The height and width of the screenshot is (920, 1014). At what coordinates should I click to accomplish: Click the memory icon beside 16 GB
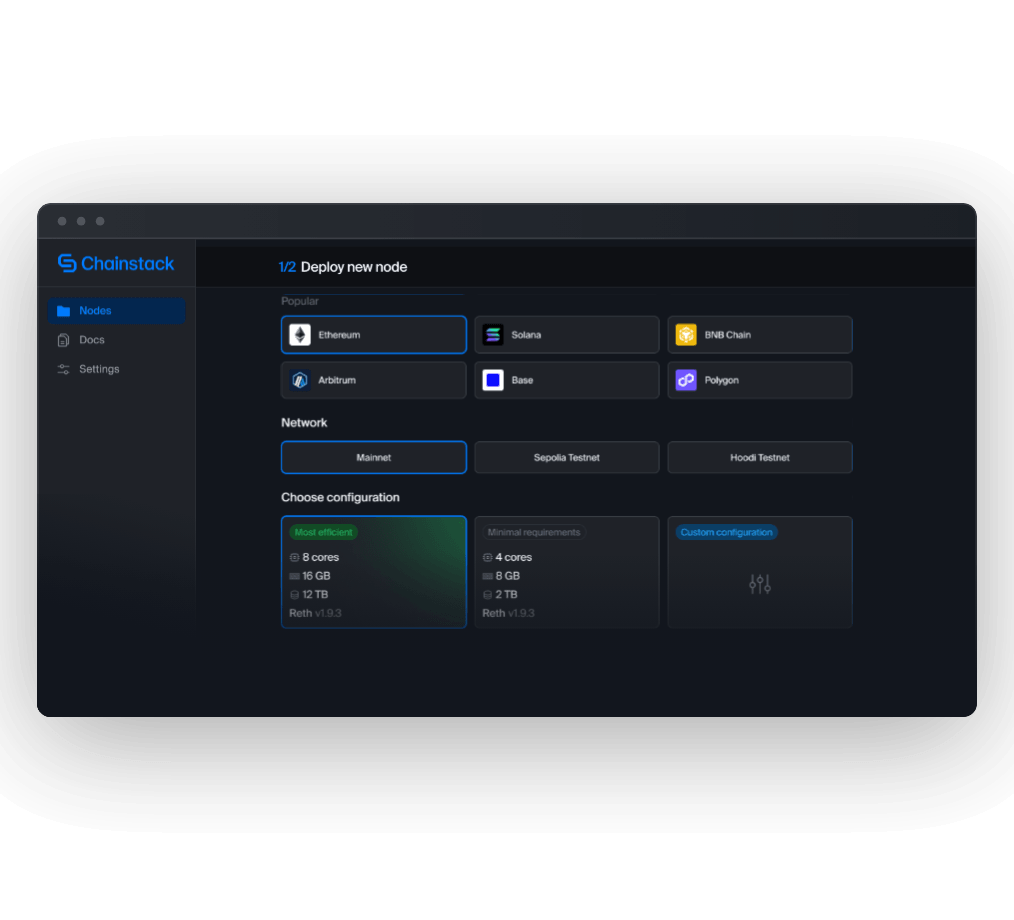coord(294,576)
